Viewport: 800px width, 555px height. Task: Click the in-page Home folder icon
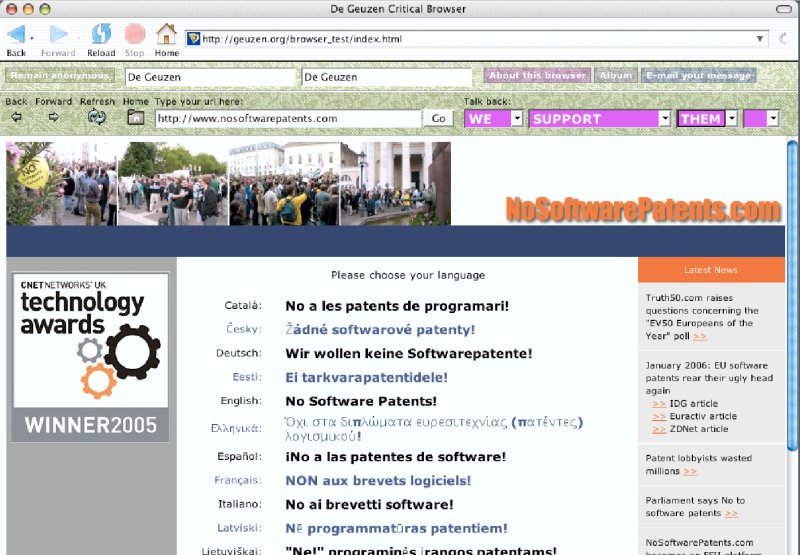tap(135, 117)
